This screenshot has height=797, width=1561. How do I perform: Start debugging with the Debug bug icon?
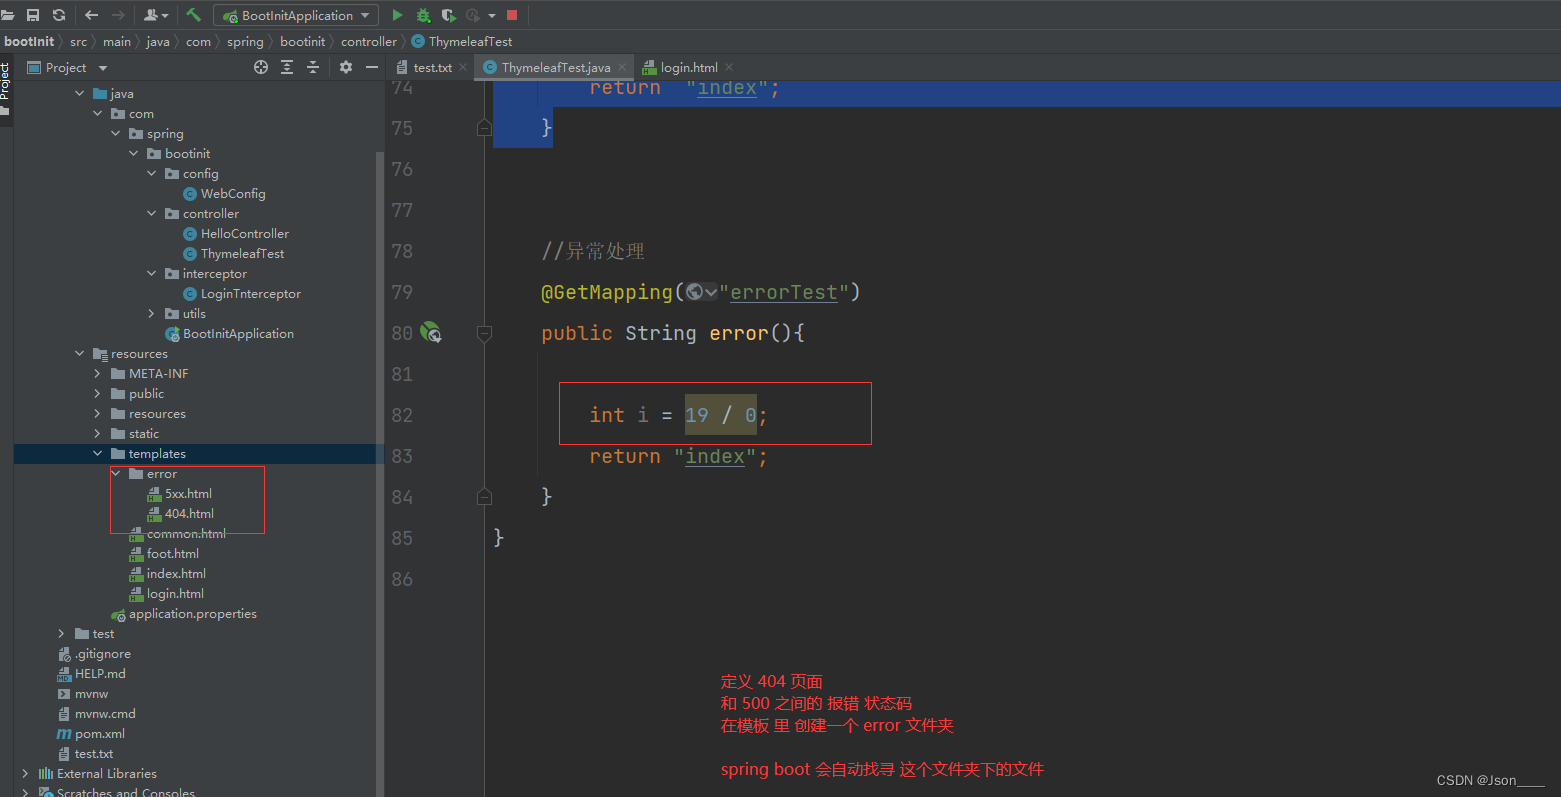pos(423,15)
